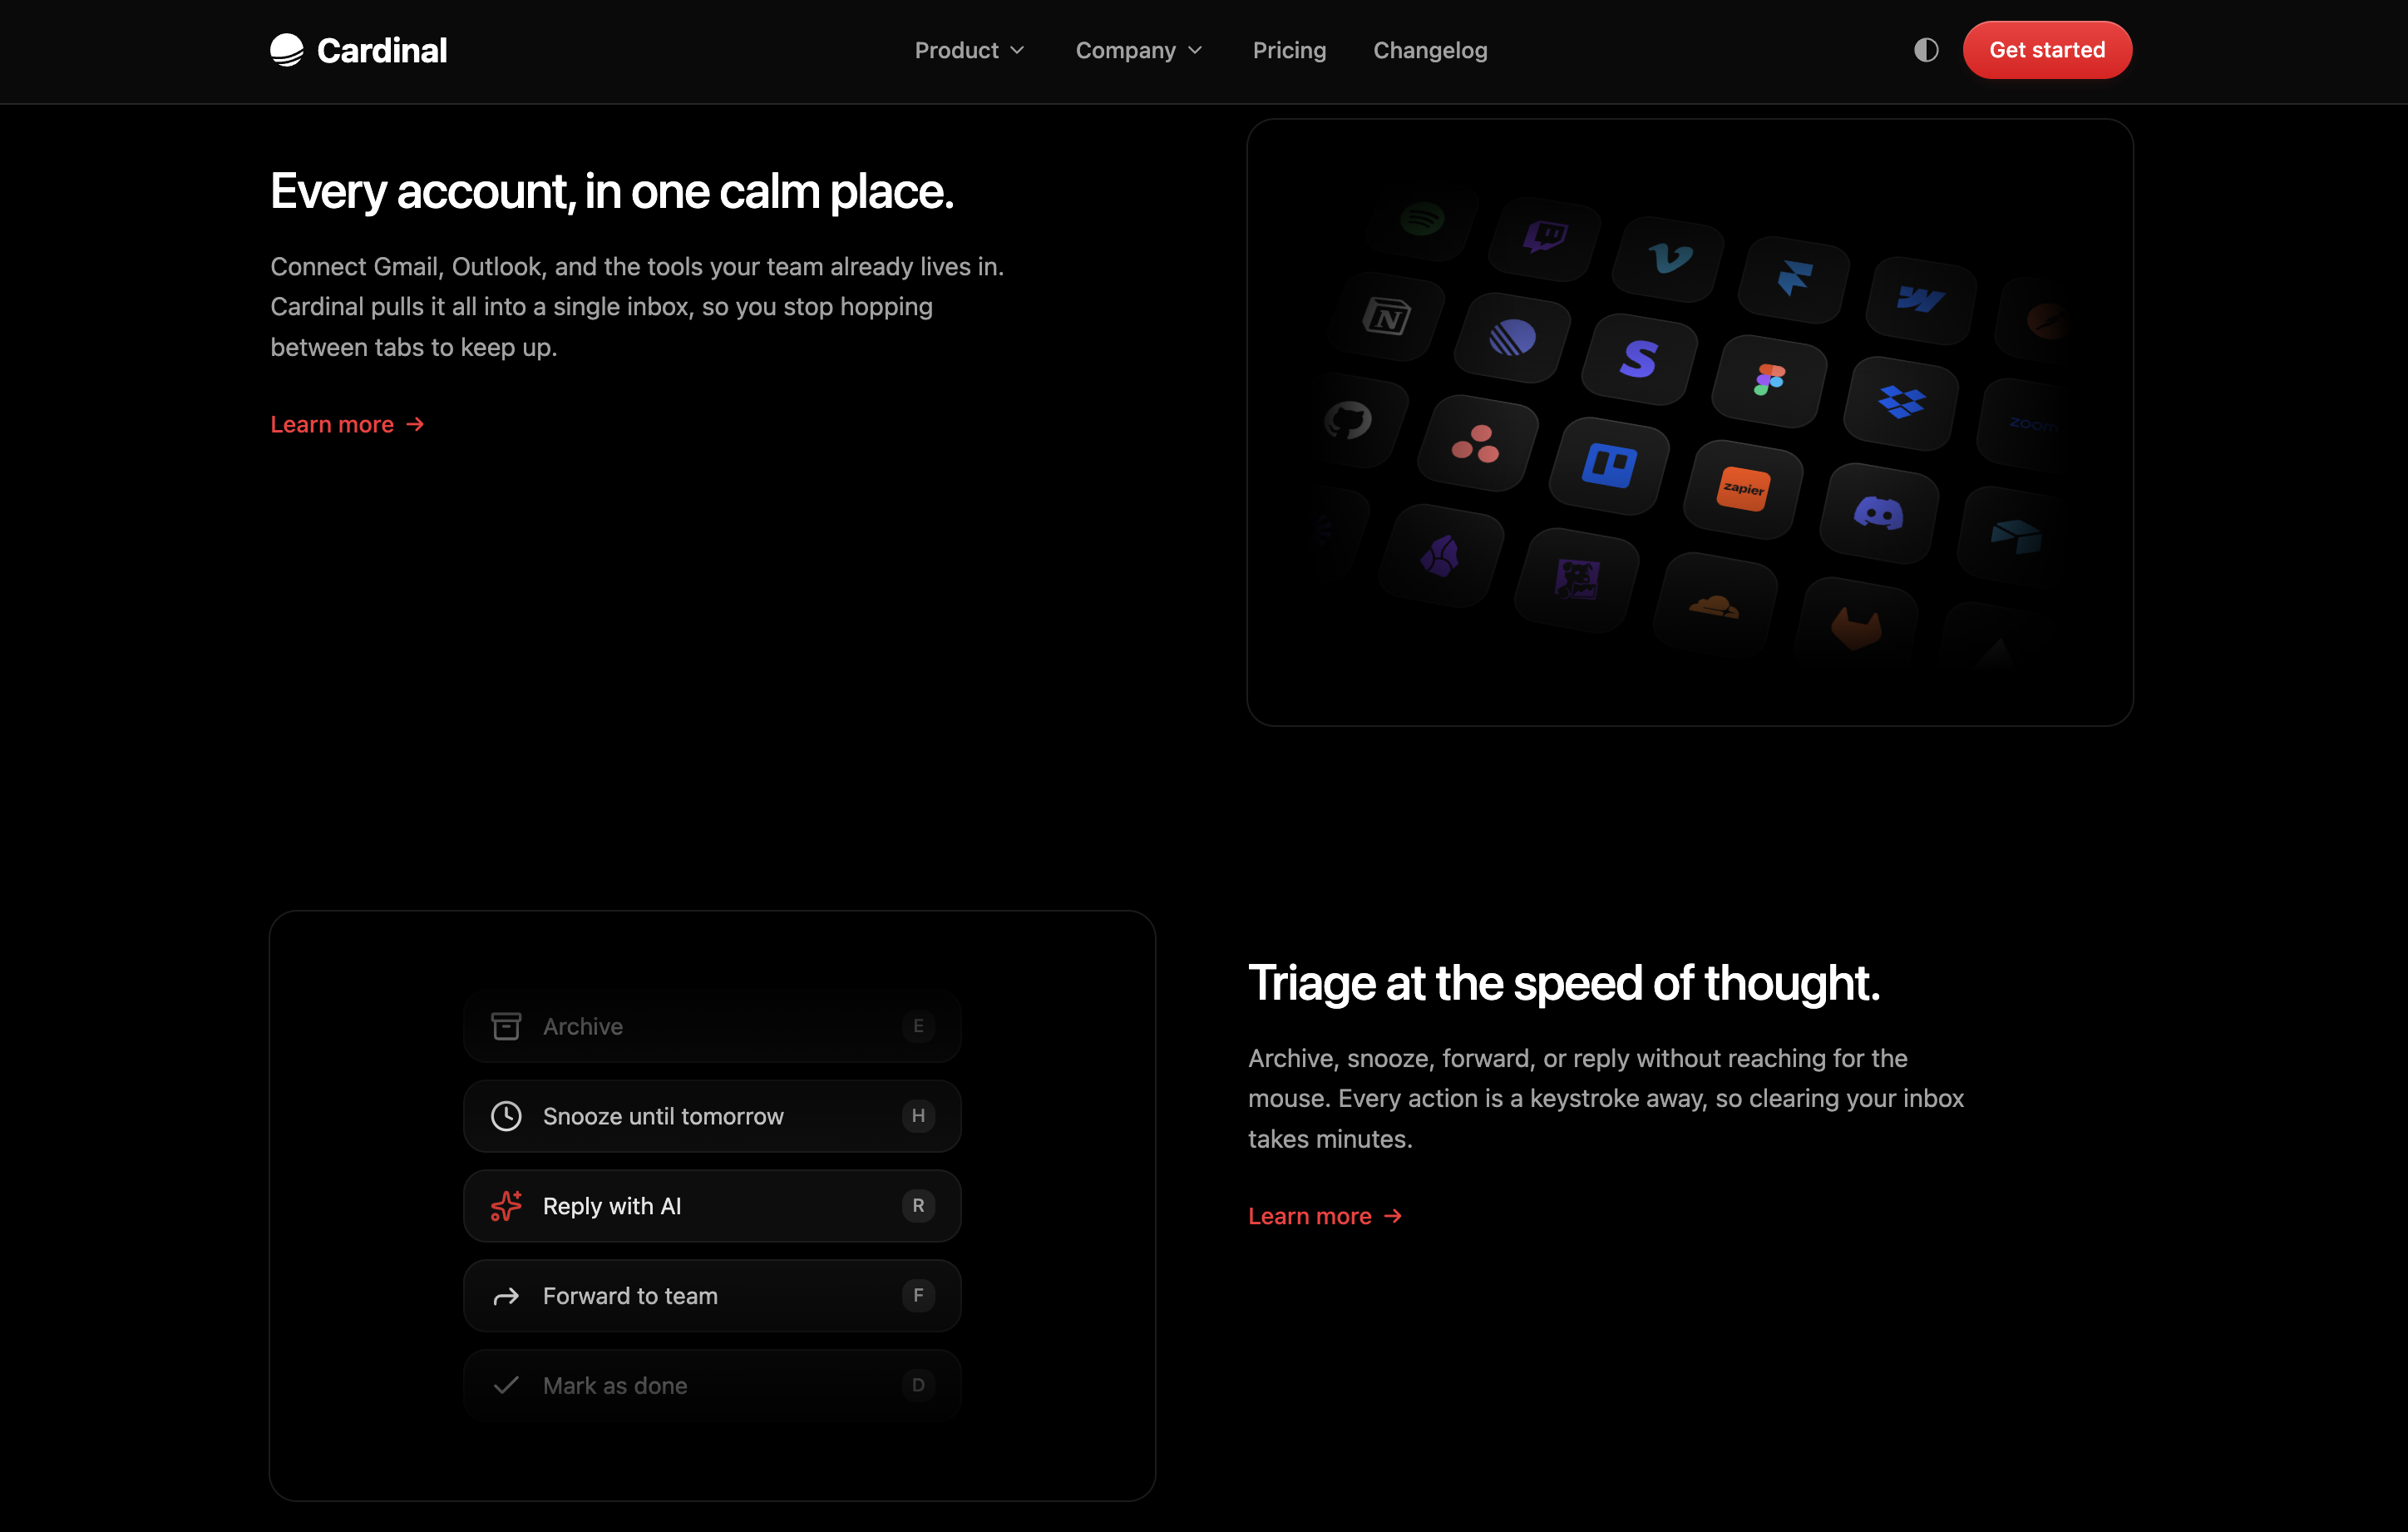
Task: Click the Obsidian integration icon
Action: click(x=1441, y=556)
